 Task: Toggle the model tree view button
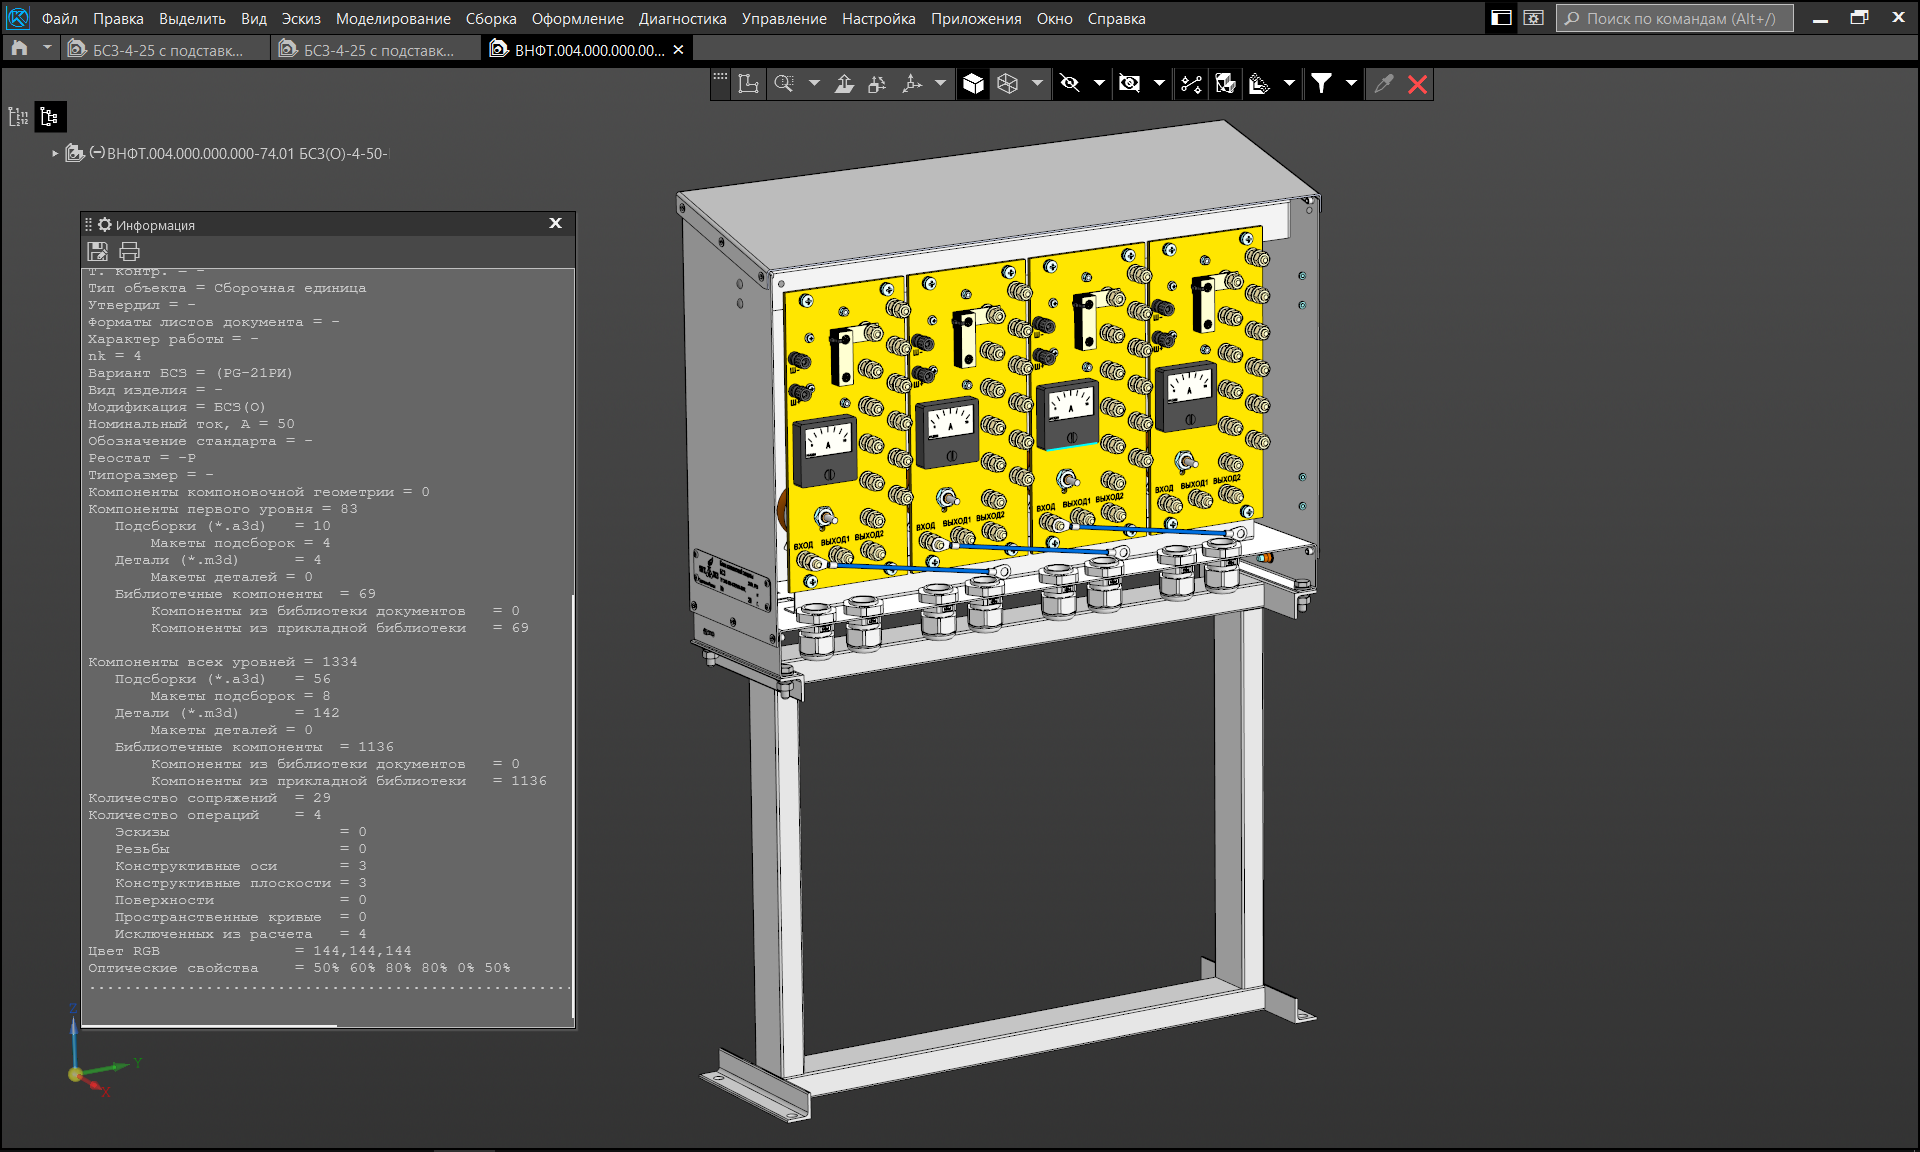(x=49, y=117)
